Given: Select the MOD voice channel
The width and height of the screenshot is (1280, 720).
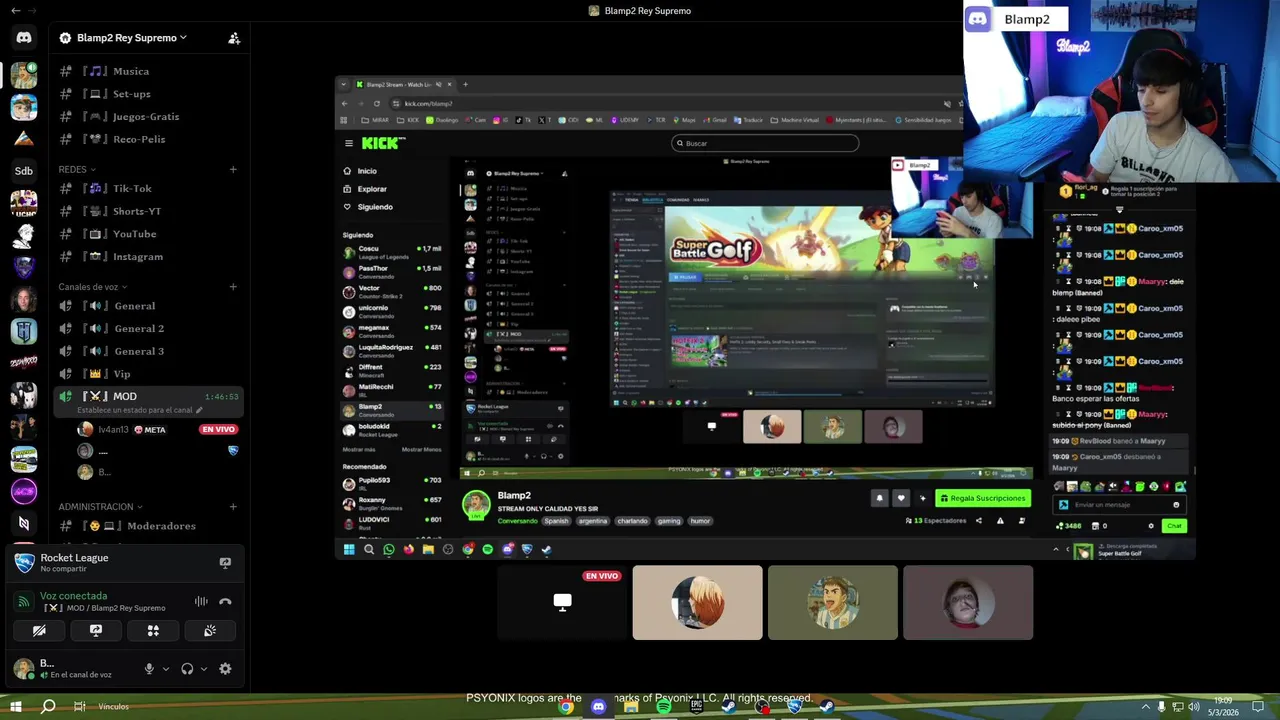Looking at the screenshot, I should tap(148, 397).
